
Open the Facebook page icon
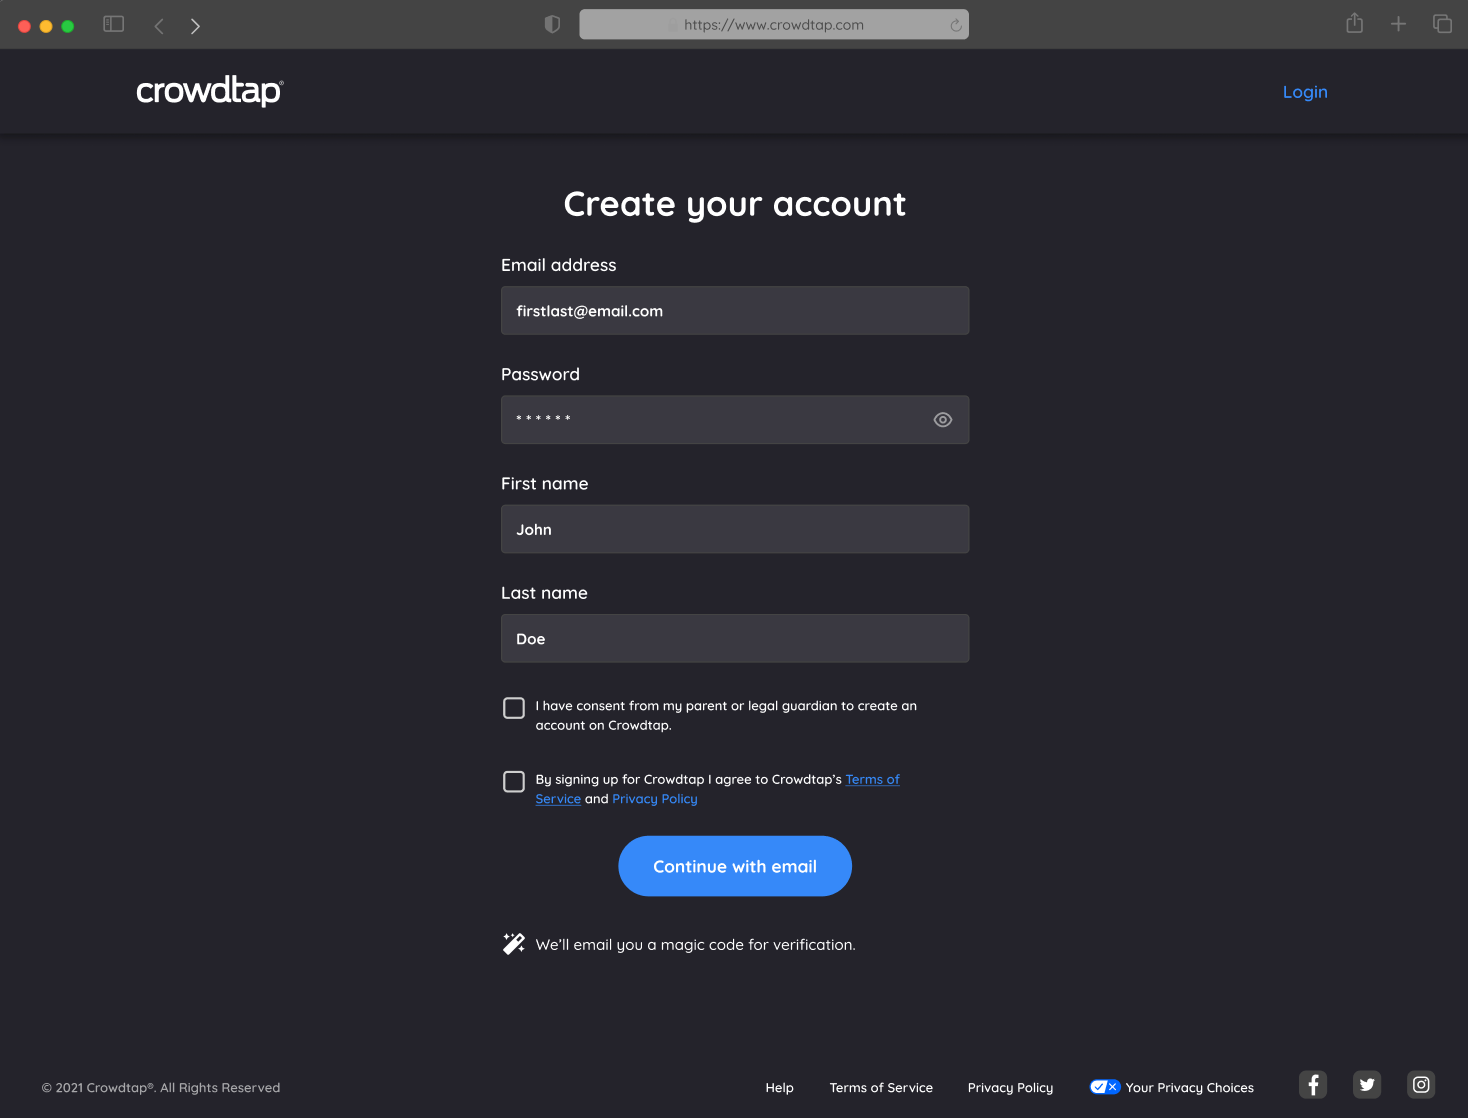click(x=1313, y=1085)
